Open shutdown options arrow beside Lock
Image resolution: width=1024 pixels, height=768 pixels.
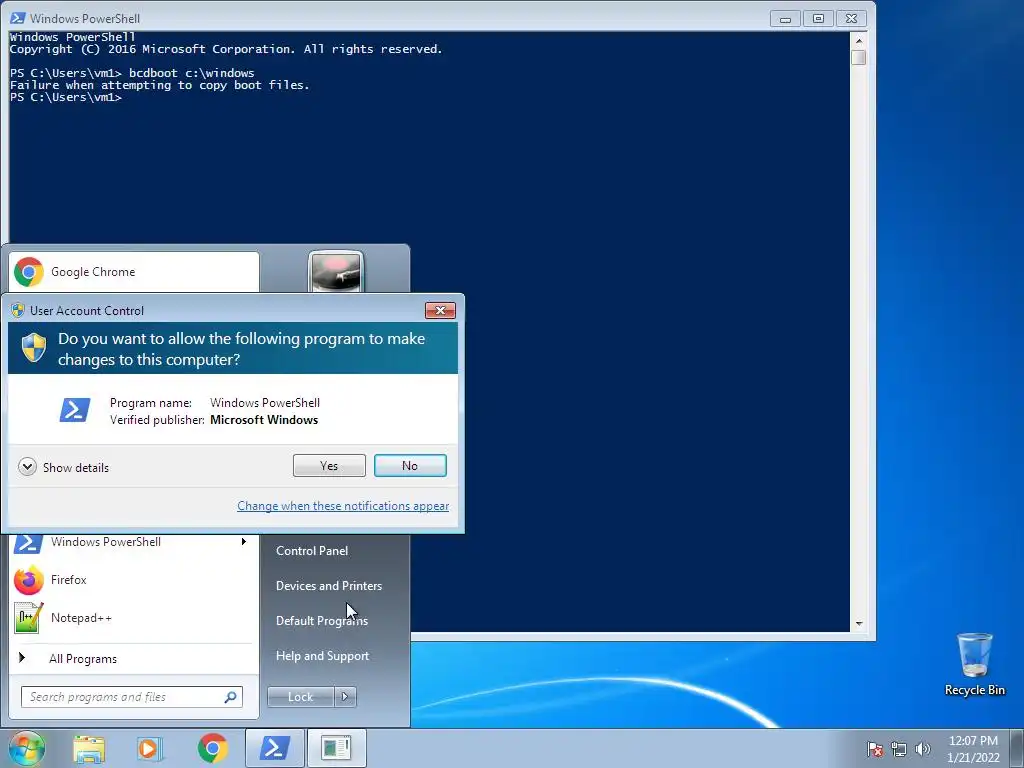click(x=345, y=697)
